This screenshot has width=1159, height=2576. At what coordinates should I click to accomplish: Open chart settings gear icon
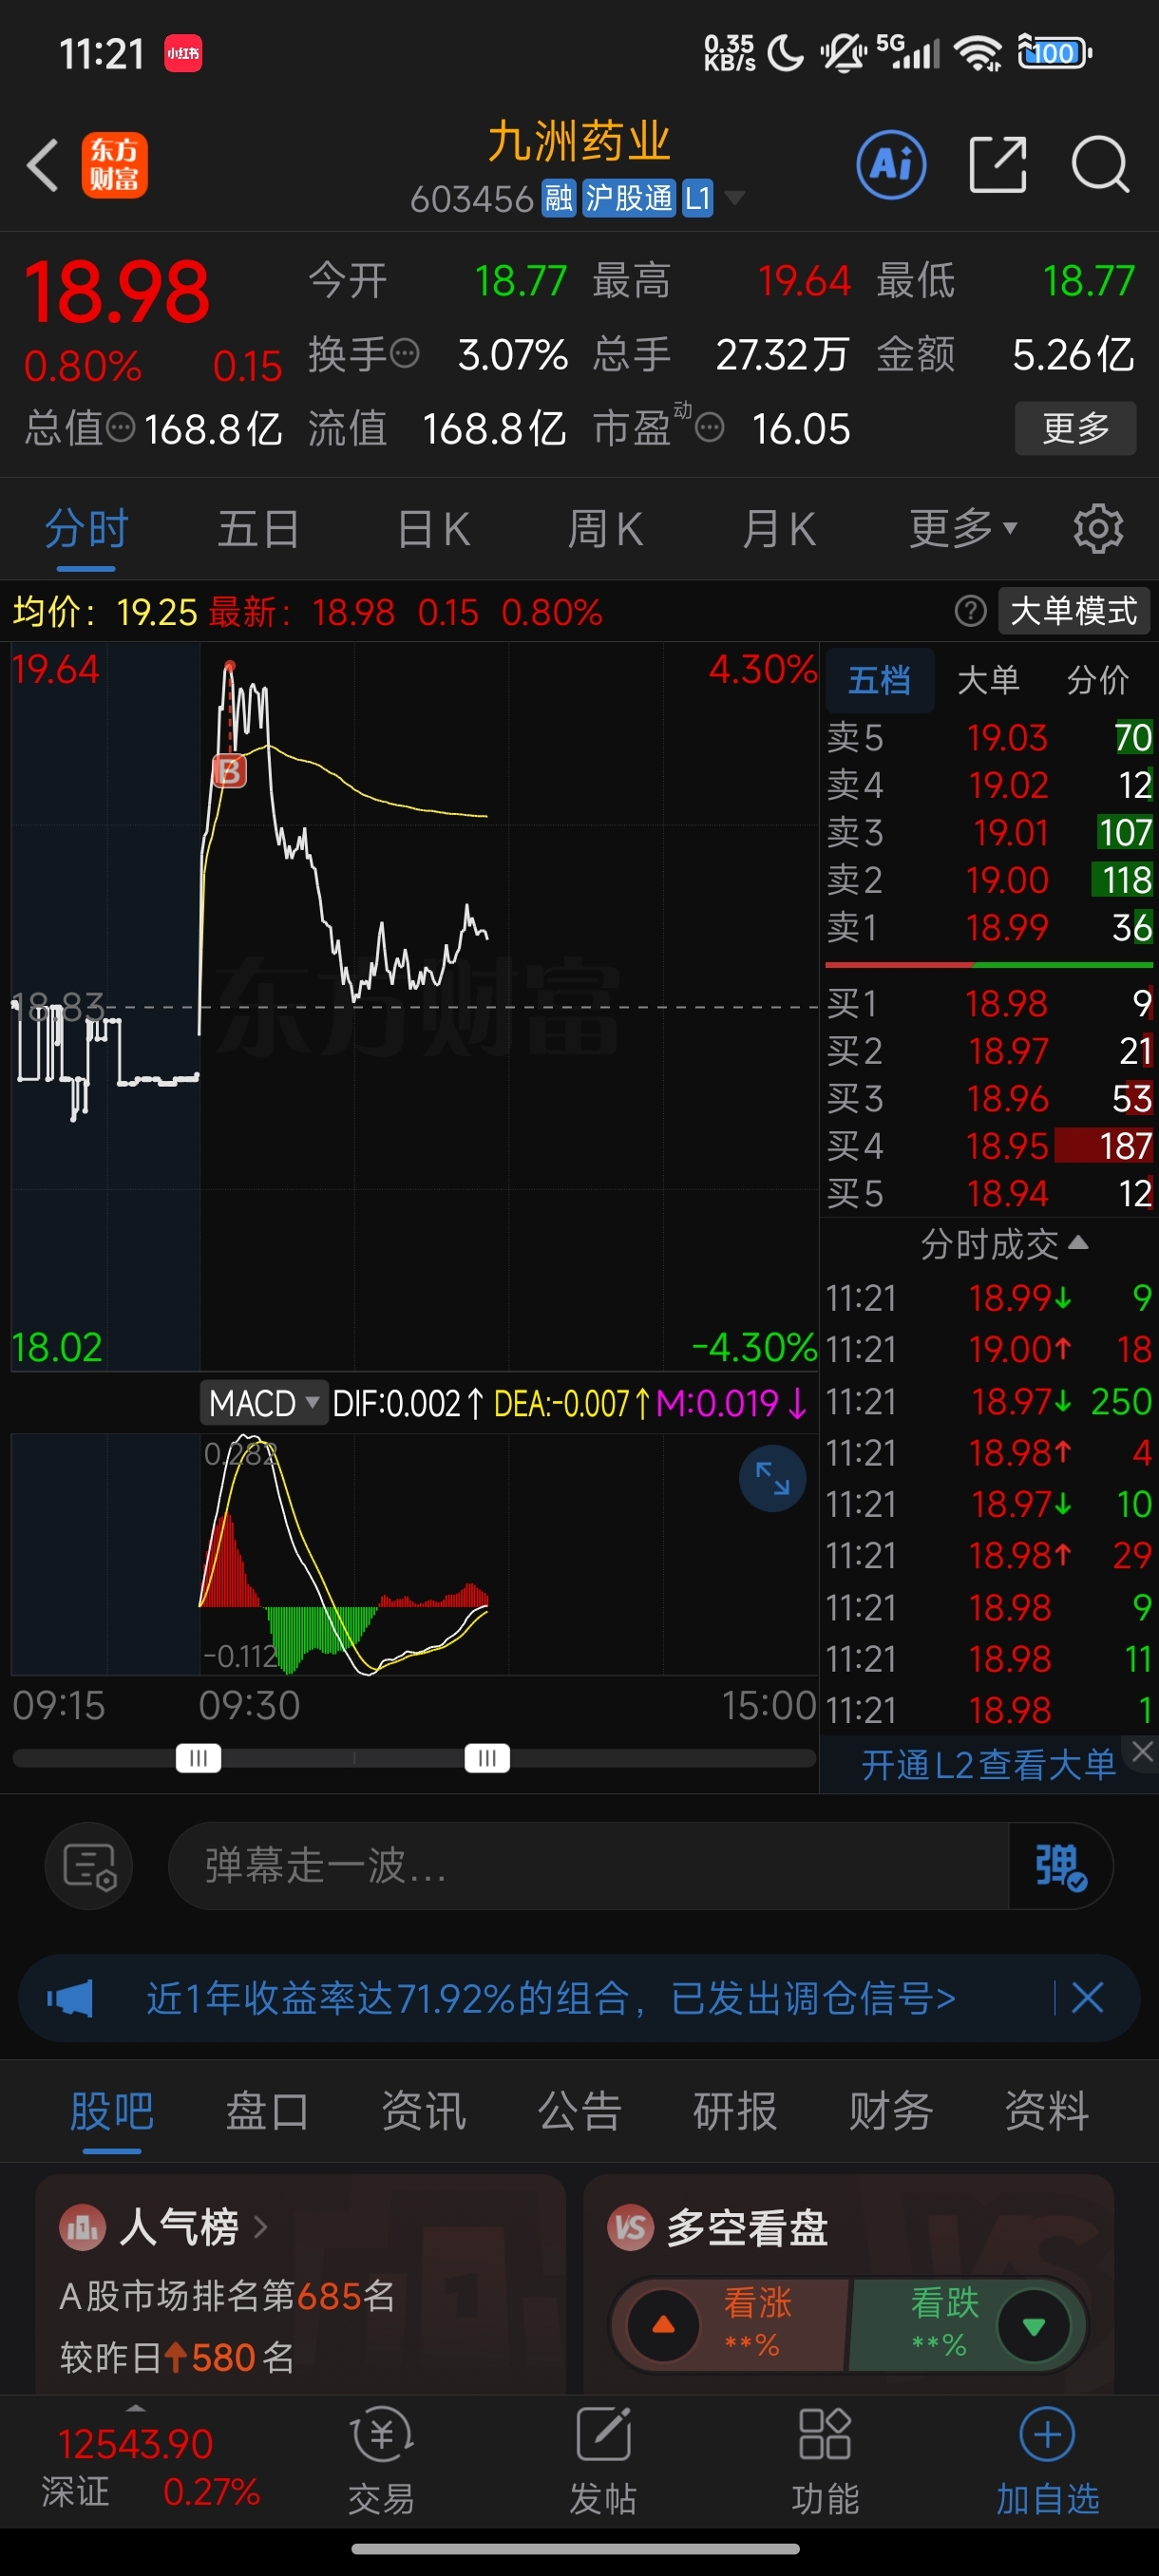pyautogui.click(x=1098, y=528)
